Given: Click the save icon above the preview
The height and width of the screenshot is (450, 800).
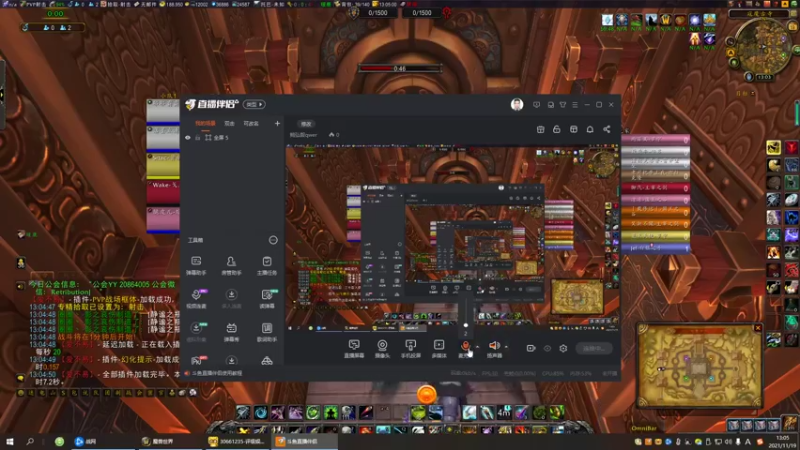Looking at the screenshot, I should pyautogui.click(x=540, y=130).
